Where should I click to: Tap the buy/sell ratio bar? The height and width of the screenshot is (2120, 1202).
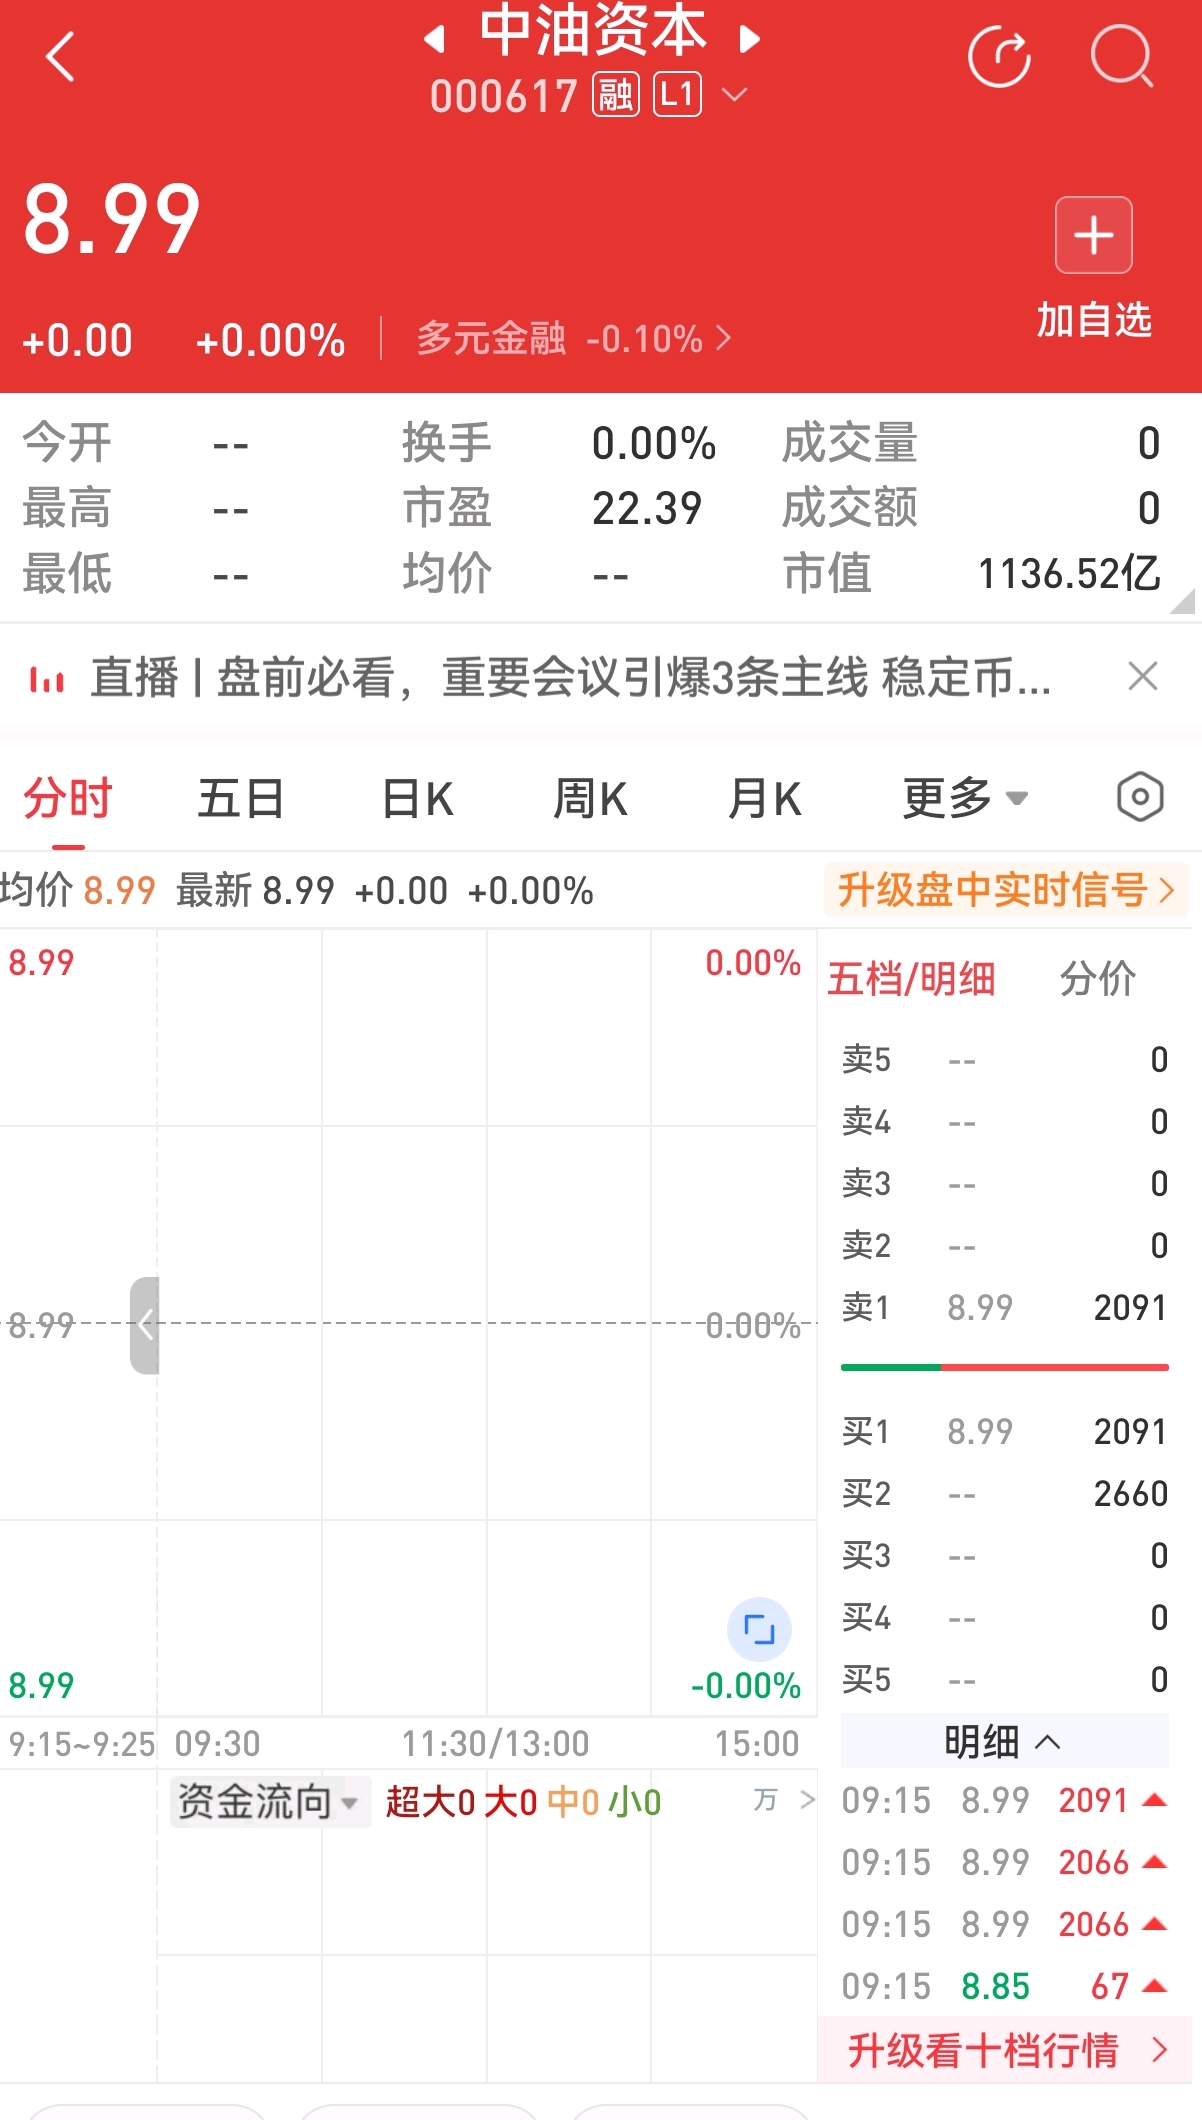coord(1005,1367)
